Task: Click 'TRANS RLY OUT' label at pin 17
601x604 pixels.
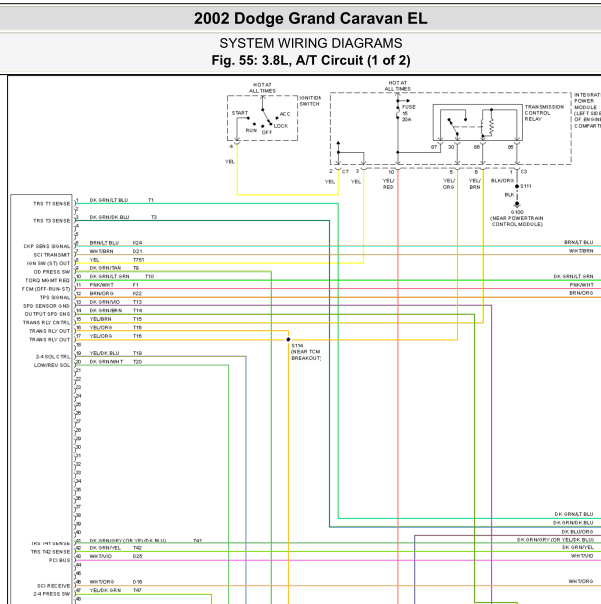Action: click(x=49, y=340)
